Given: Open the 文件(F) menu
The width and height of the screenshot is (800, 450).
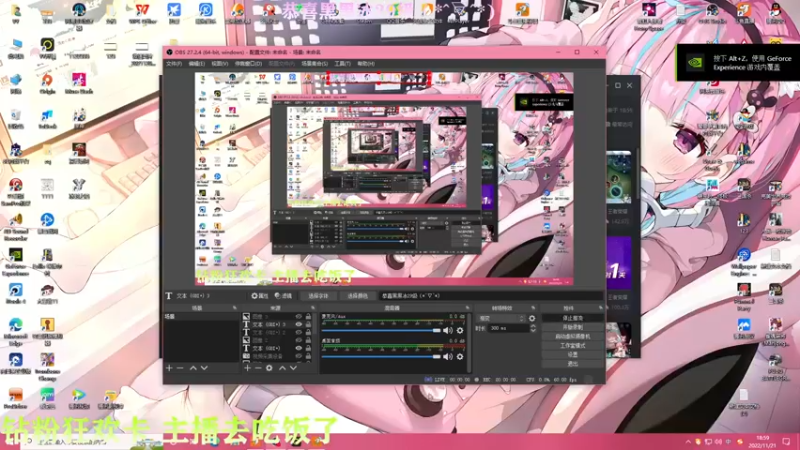Looking at the screenshot, I should pos(174,64).
